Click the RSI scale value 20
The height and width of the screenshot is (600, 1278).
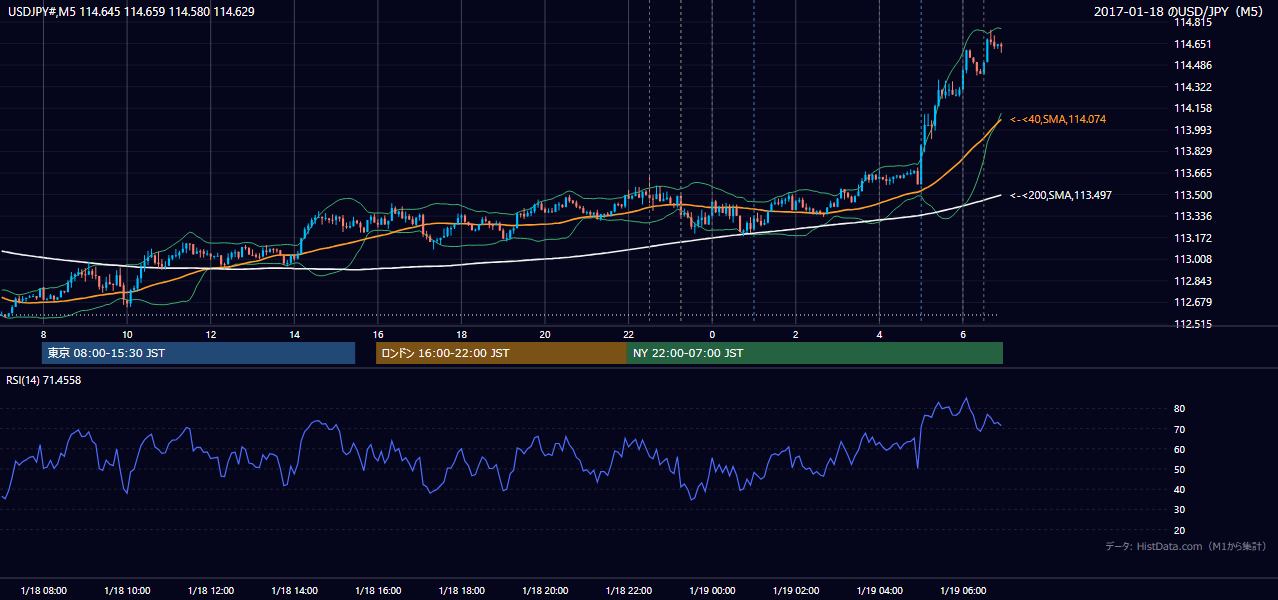point(1180,530)
